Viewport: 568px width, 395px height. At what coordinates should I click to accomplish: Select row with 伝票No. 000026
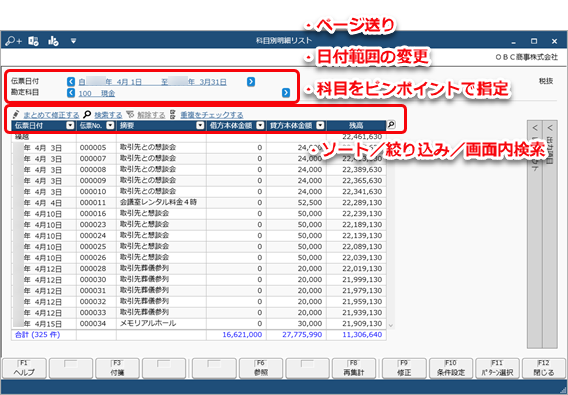click(x=199, y=258)
